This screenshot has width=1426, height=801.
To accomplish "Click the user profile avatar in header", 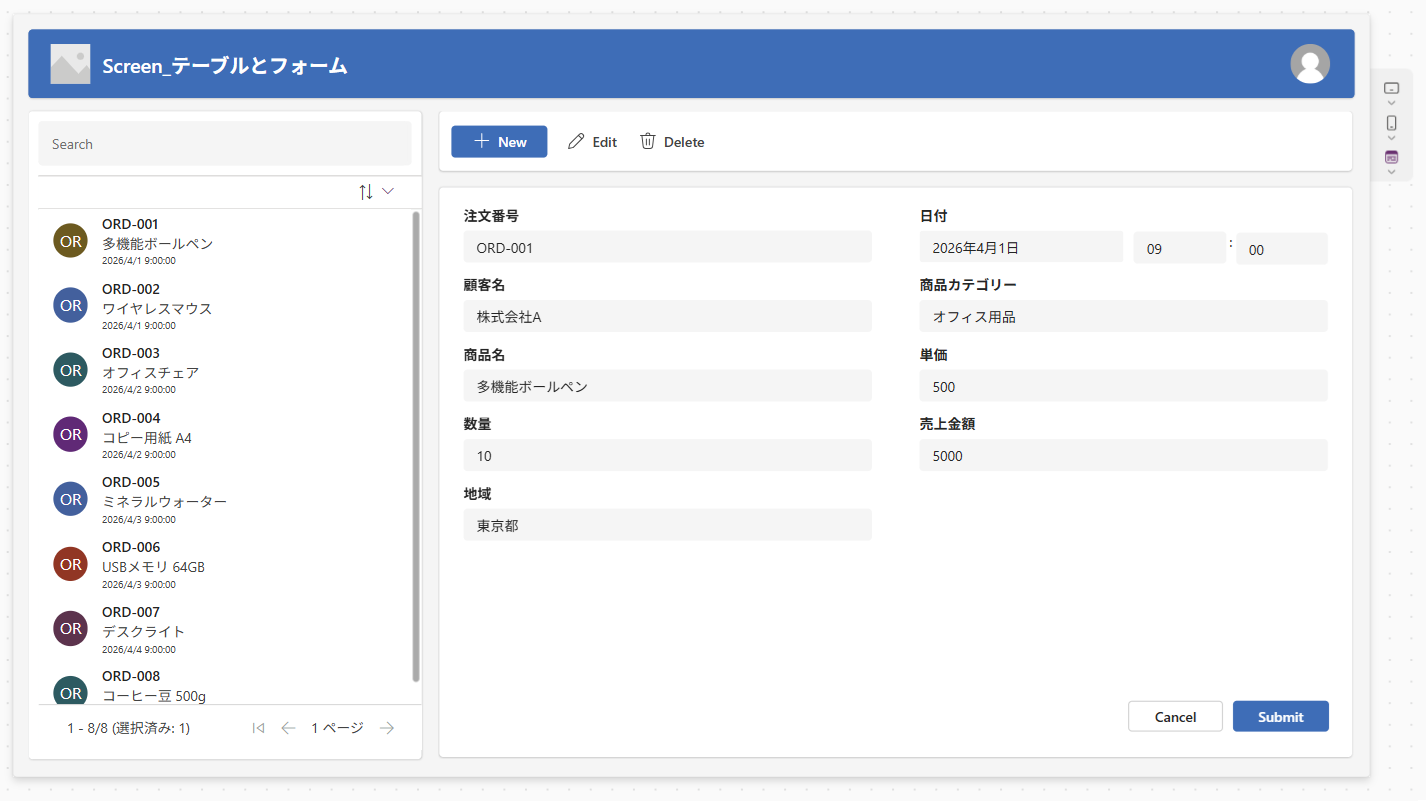I will coord(1310,64).
